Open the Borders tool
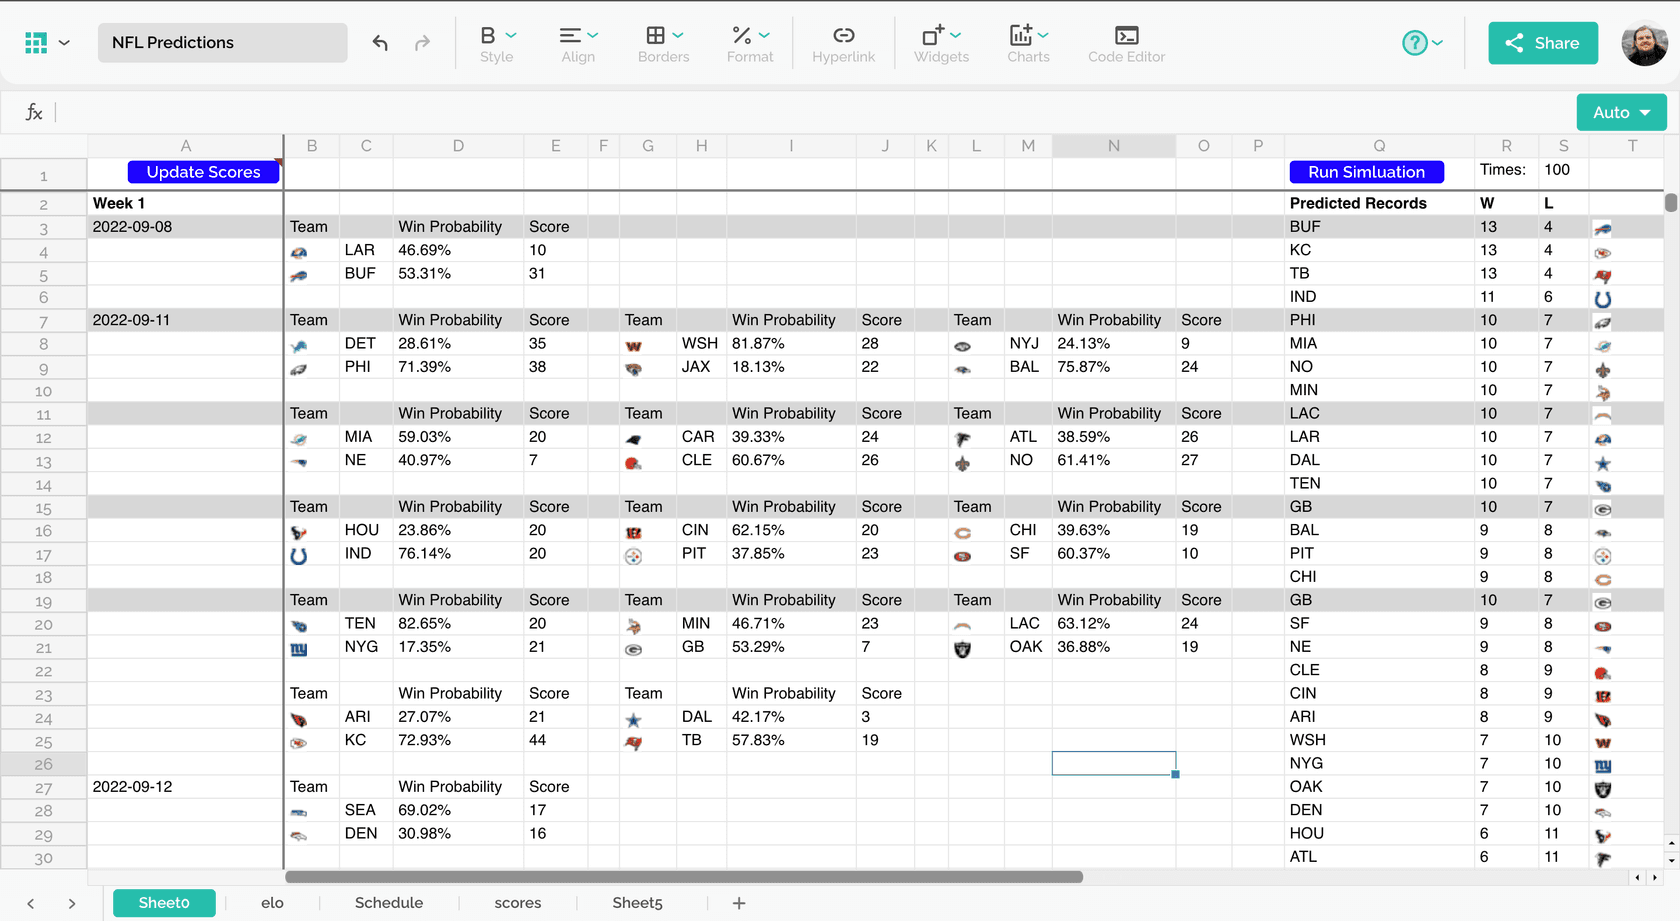This screenshot has width=1680, height=921. point(663,44)
